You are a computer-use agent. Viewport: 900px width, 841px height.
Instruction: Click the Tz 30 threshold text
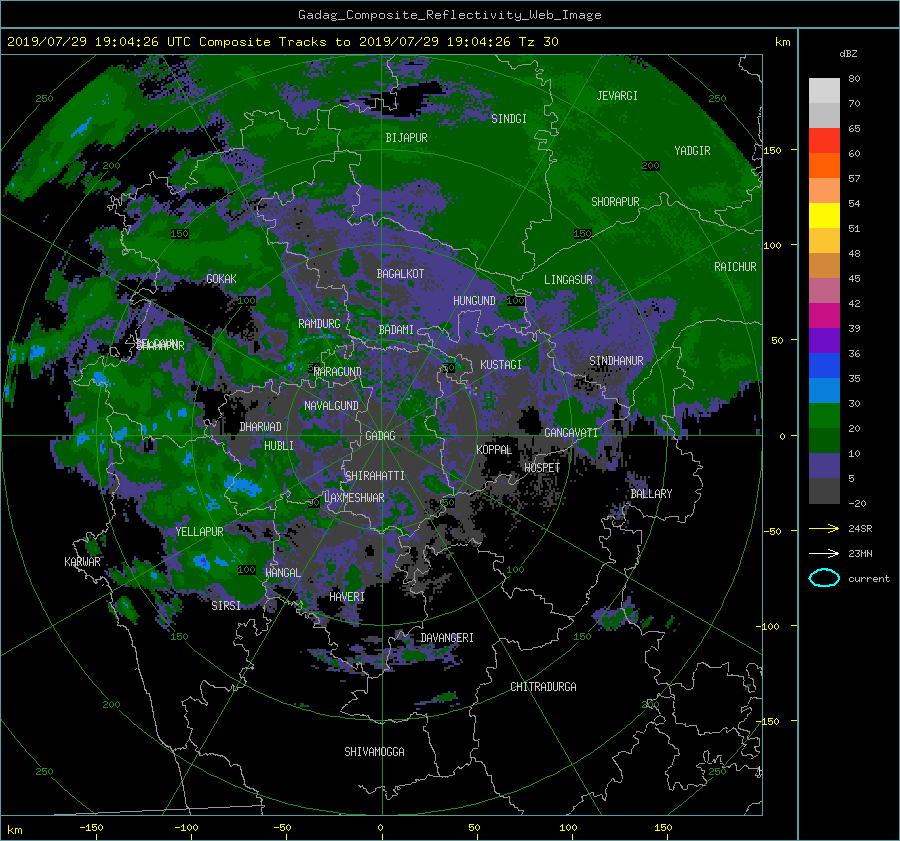(538, 42)
